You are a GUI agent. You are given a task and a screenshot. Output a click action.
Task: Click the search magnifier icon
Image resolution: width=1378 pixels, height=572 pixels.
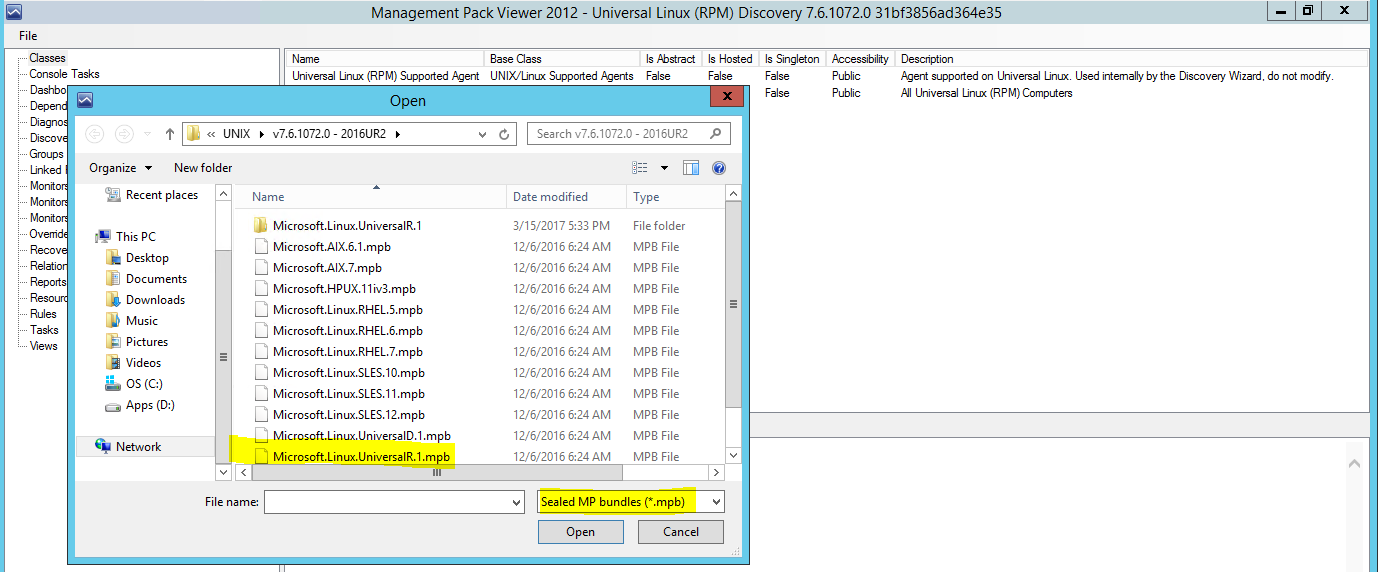(x=715, y=134)
